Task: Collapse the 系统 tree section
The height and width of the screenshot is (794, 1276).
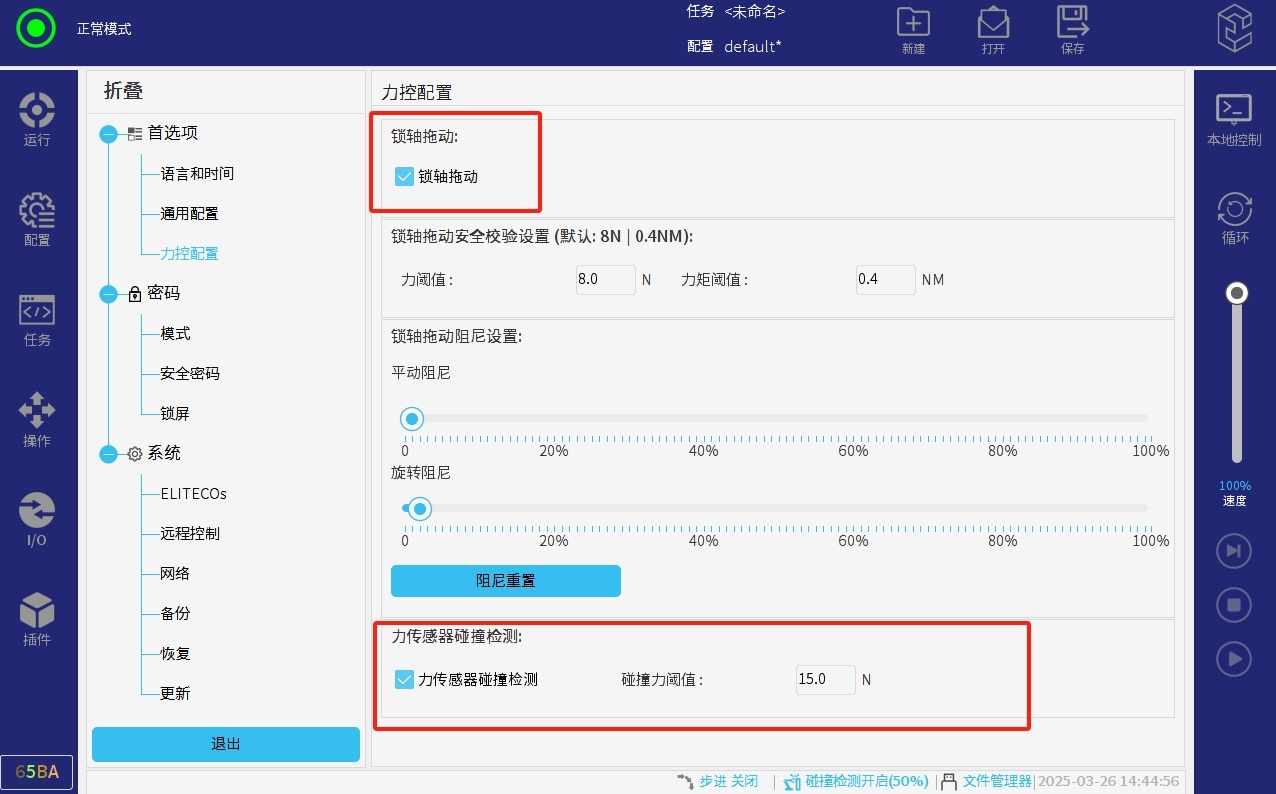Action: (108, 454)
